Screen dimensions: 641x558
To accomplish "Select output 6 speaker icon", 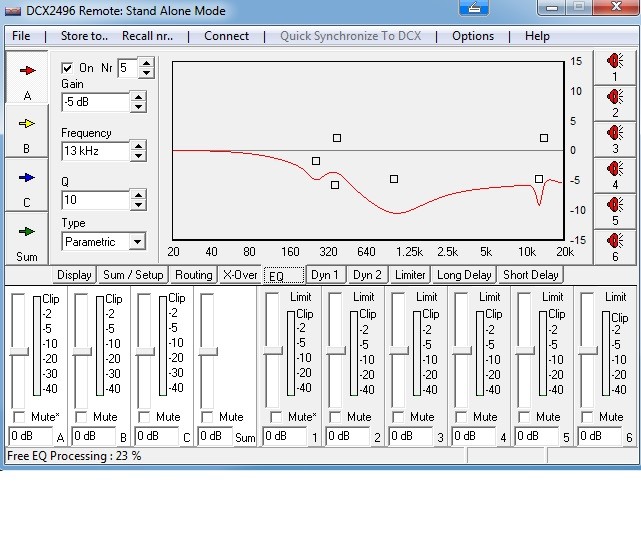I will coord(614,247).
